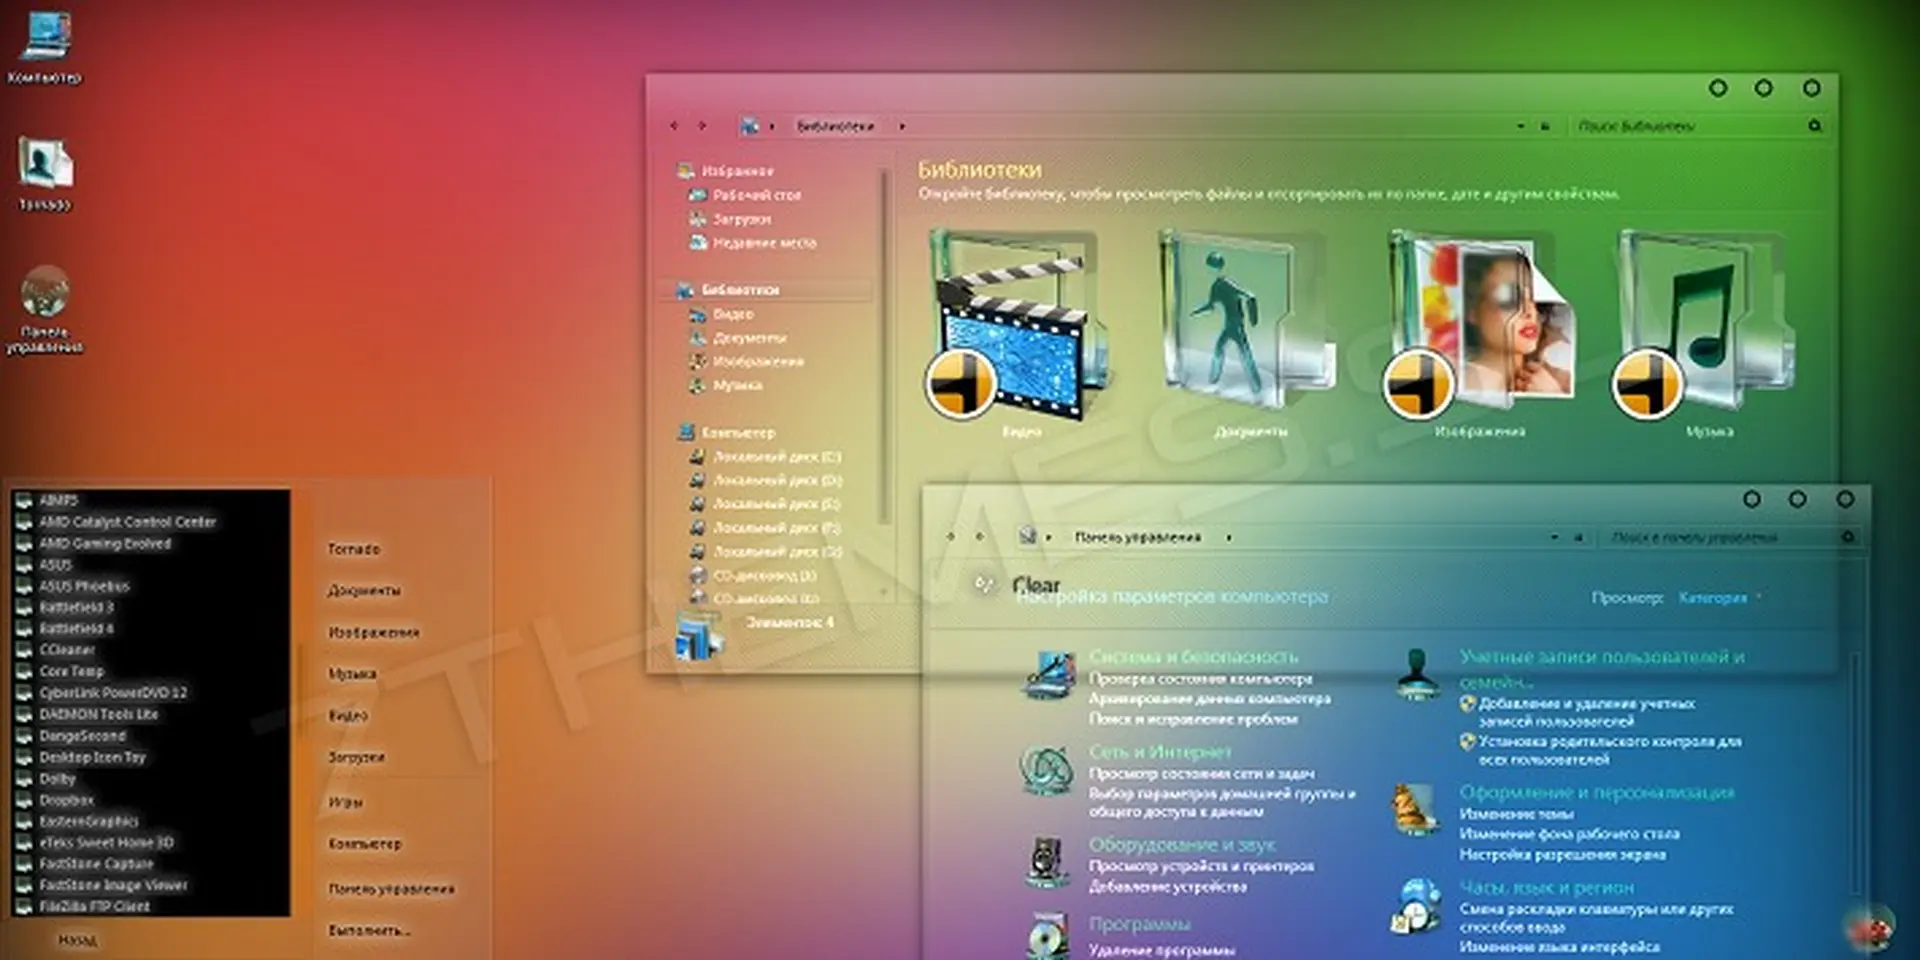Open Оборудование и звук link
1920x960 pixels.
point(1182,845)
